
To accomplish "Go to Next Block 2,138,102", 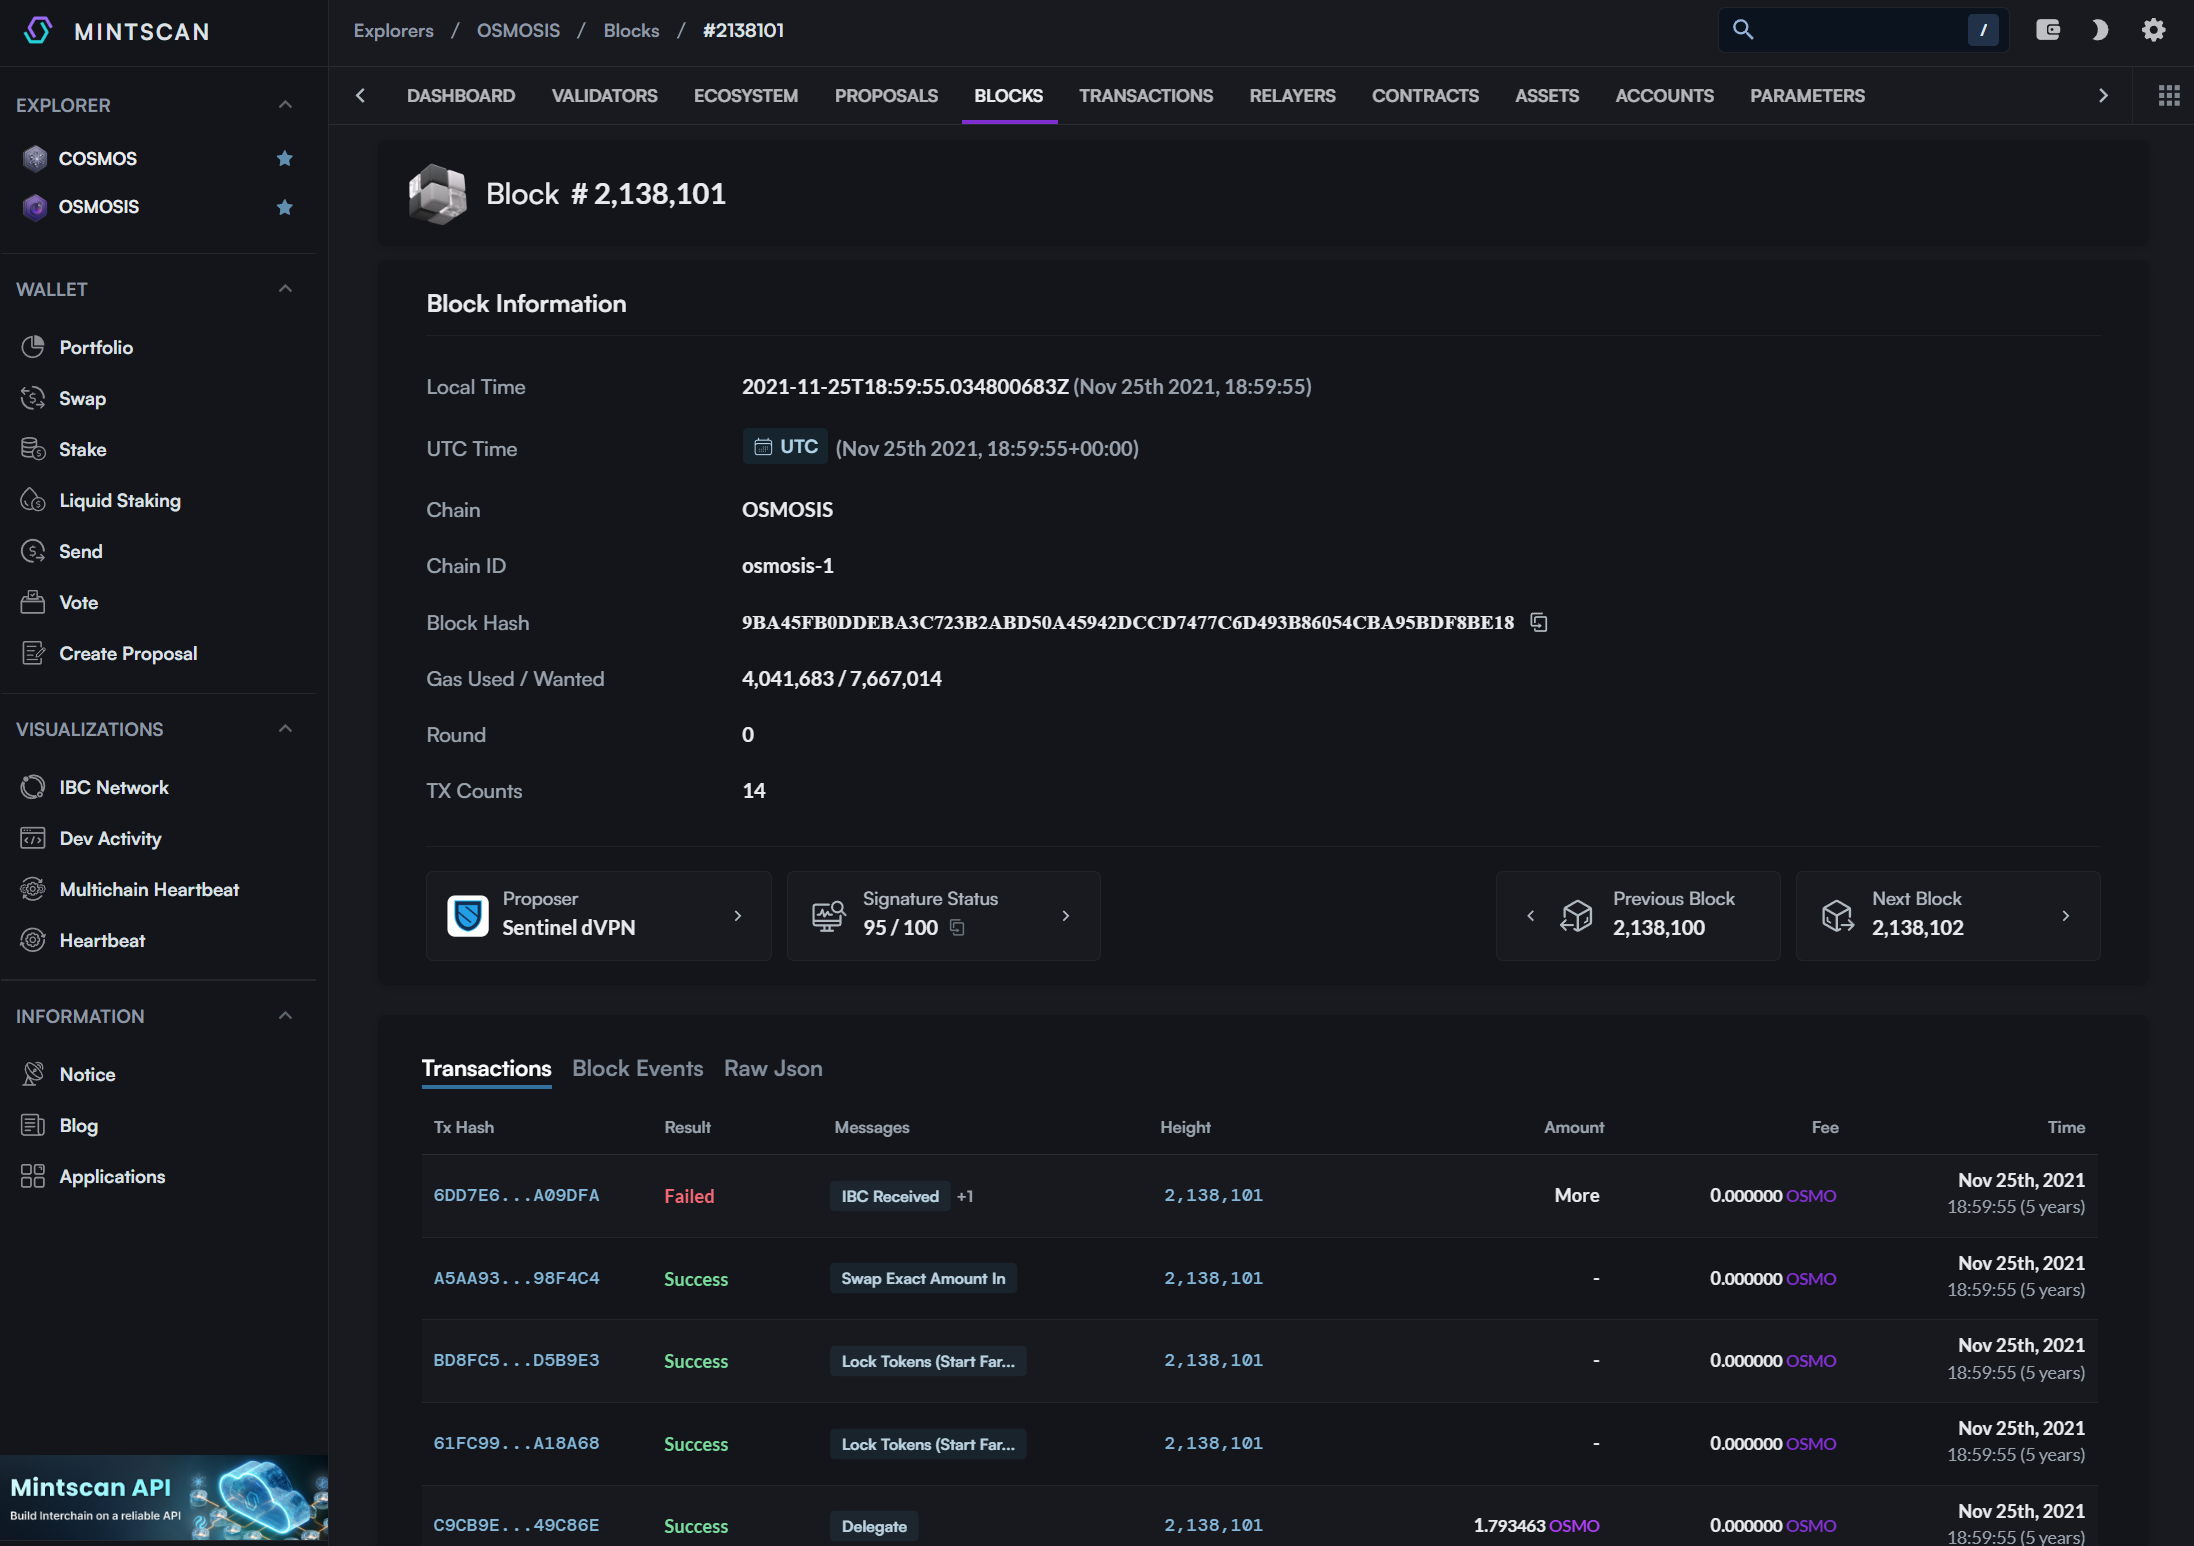I will click(1947, 915).
